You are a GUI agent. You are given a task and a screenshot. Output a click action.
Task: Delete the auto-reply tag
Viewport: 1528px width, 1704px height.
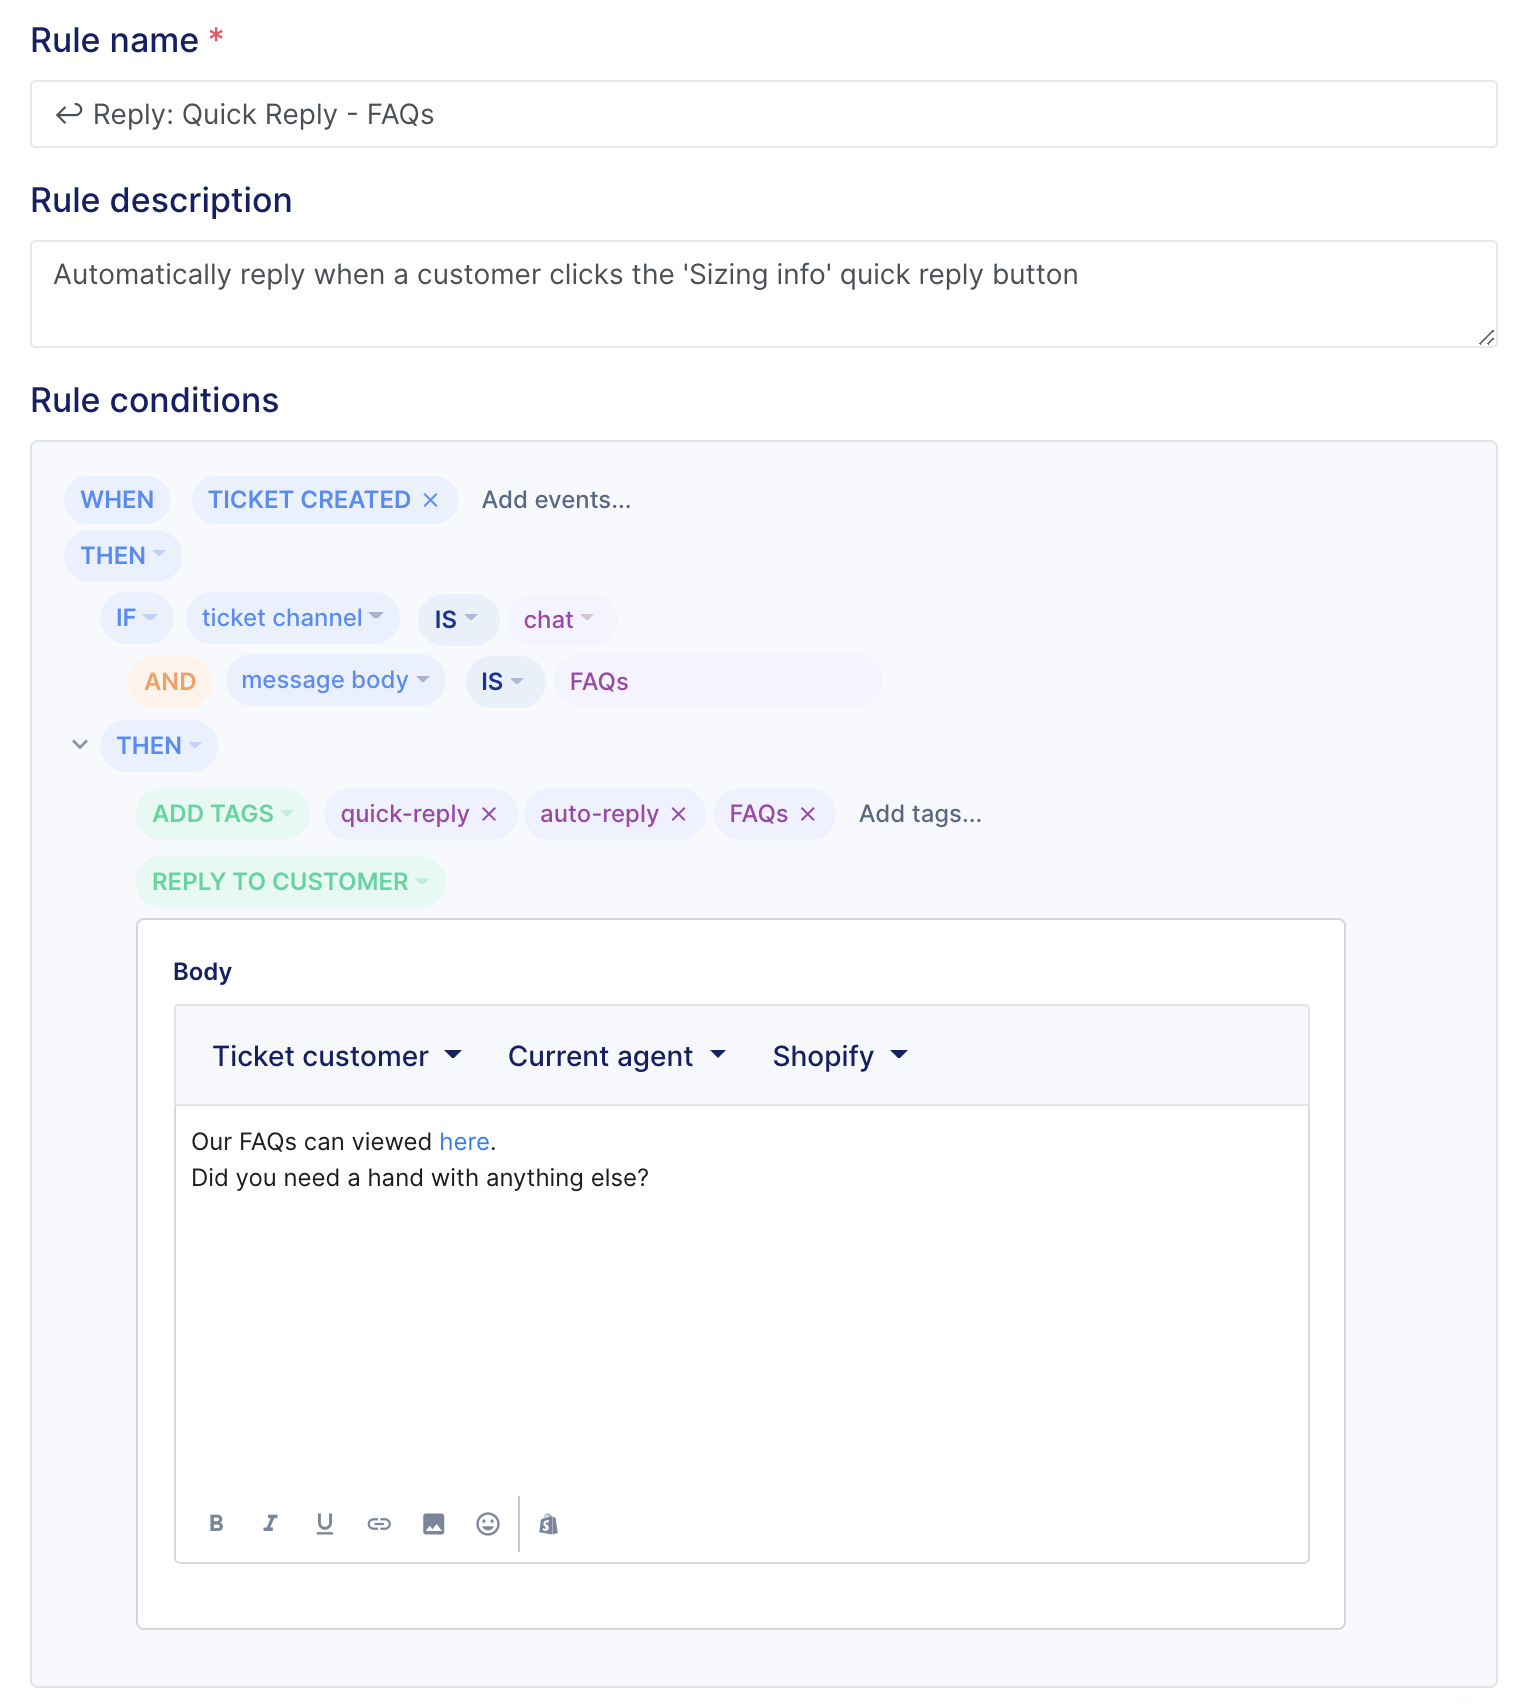pyautogui.click(x=678, y=814)
